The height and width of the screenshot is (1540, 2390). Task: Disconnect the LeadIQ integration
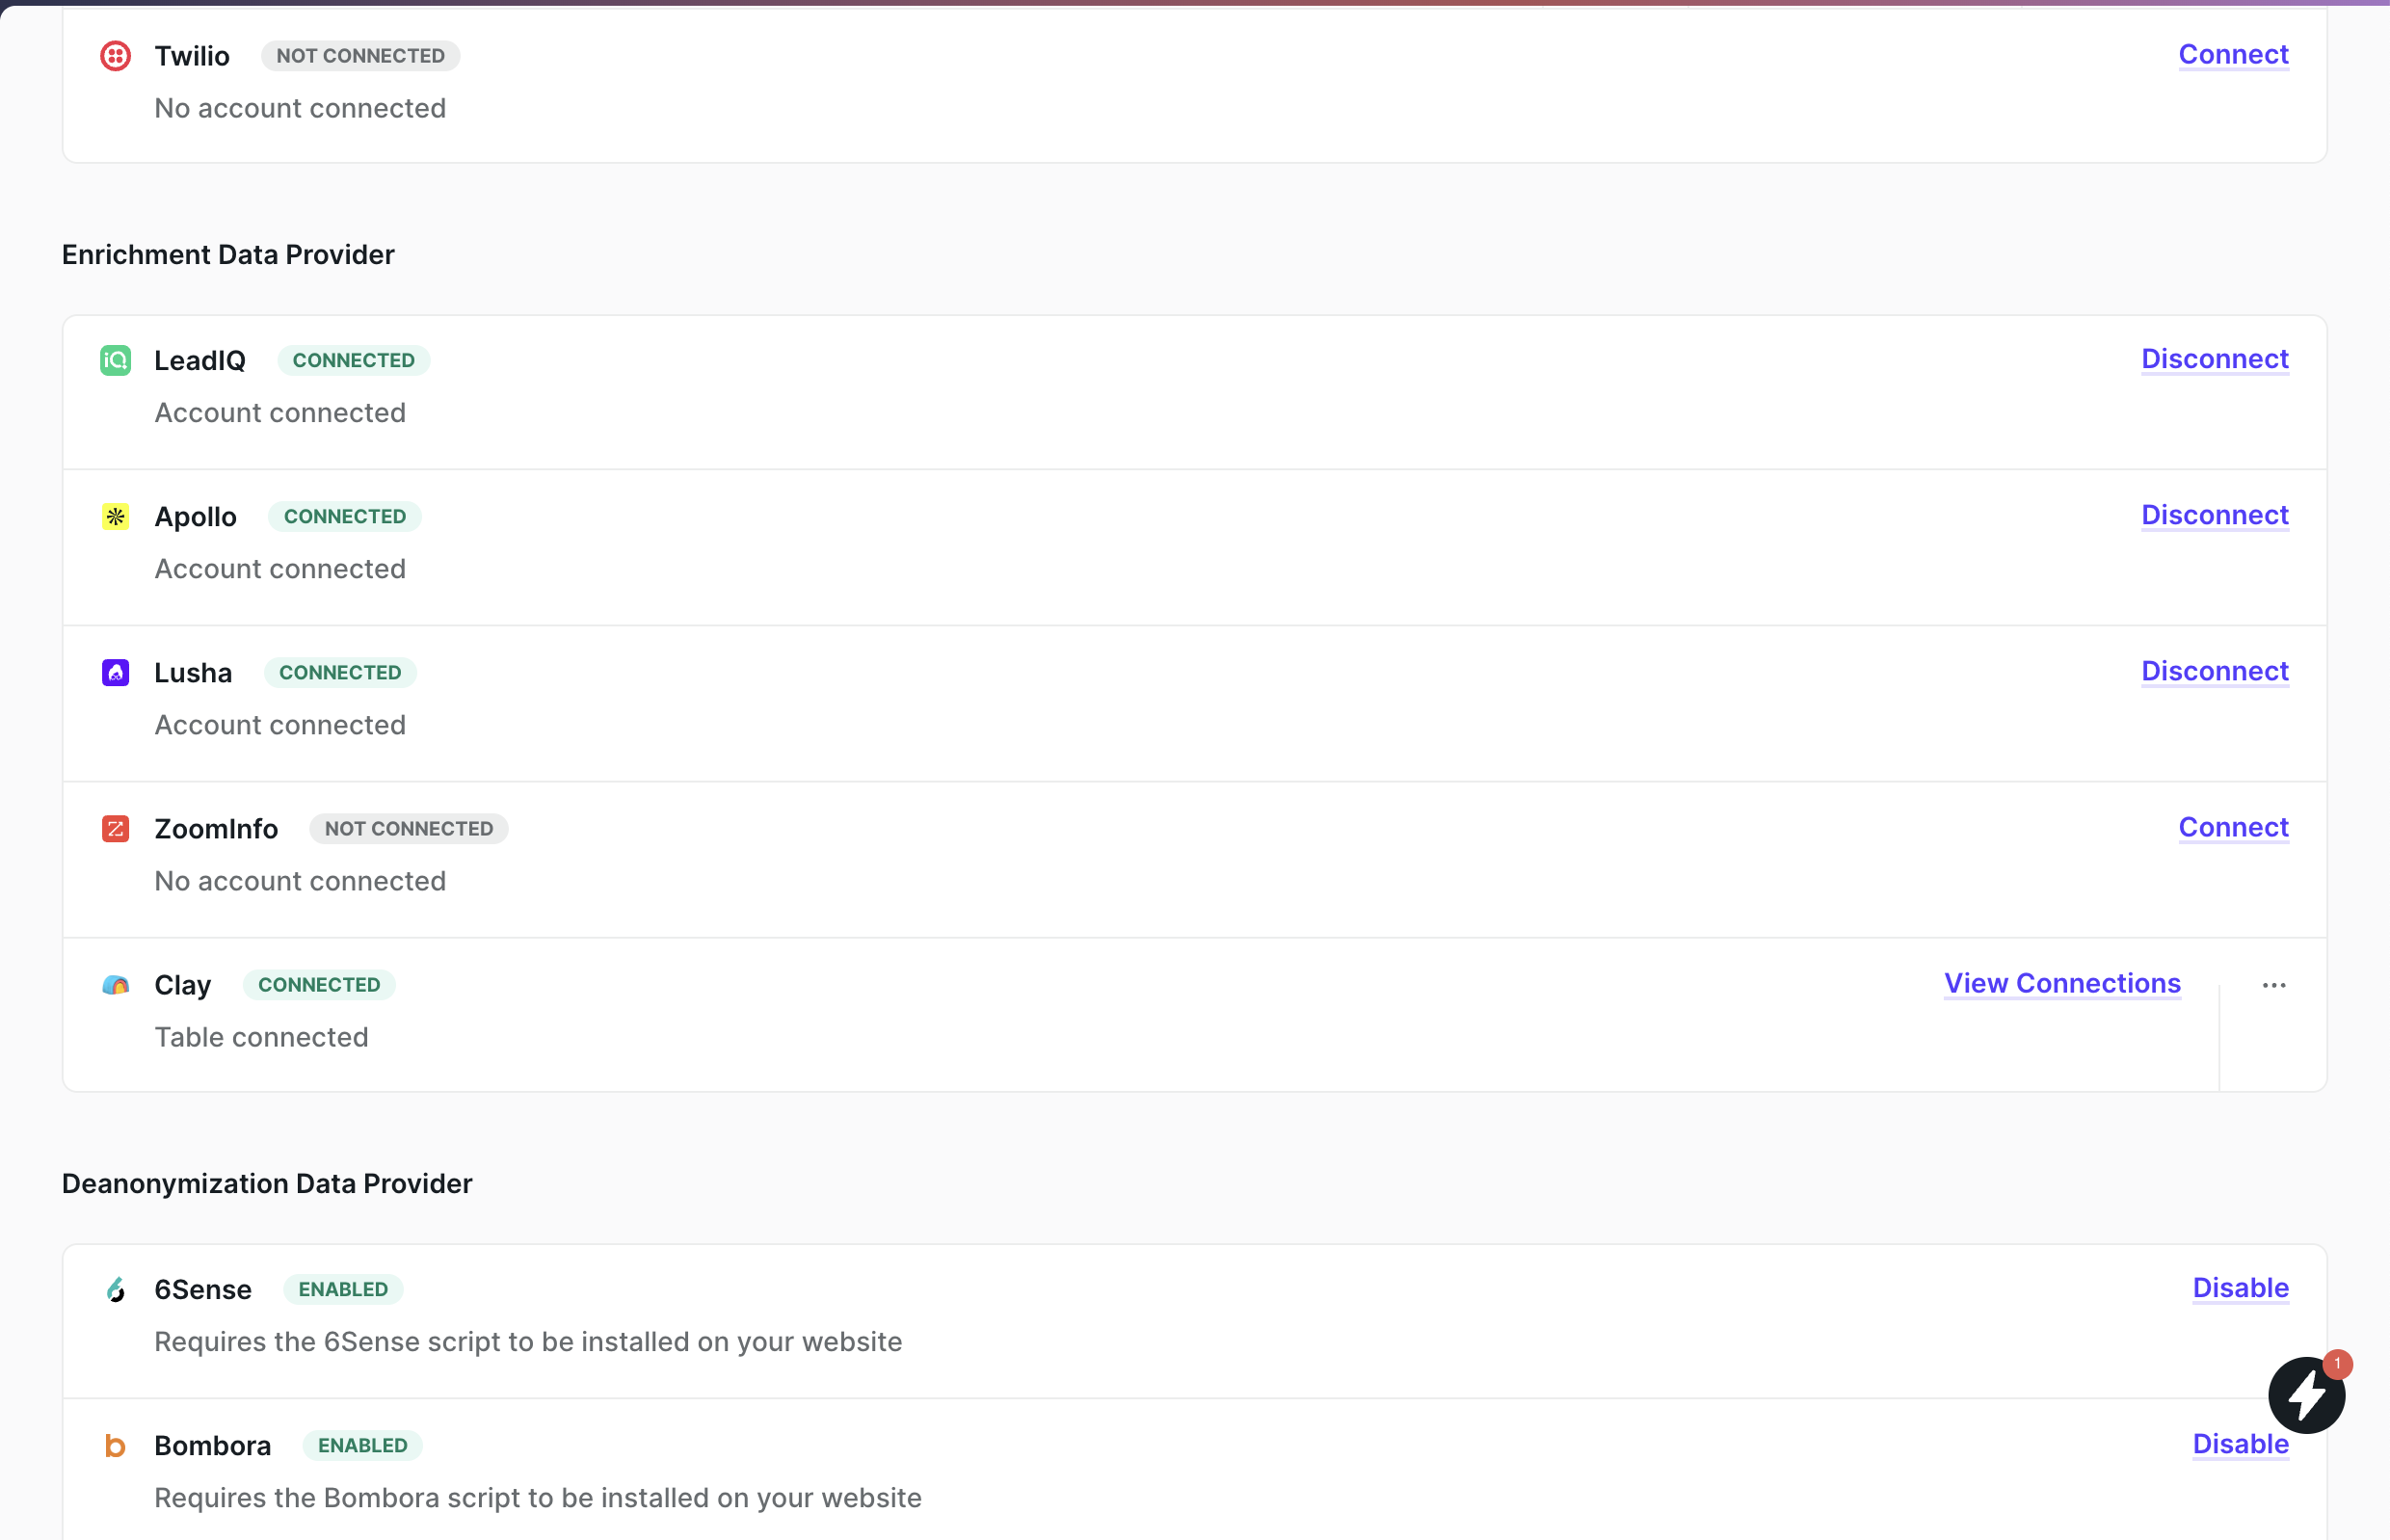tap(2214, 359)
